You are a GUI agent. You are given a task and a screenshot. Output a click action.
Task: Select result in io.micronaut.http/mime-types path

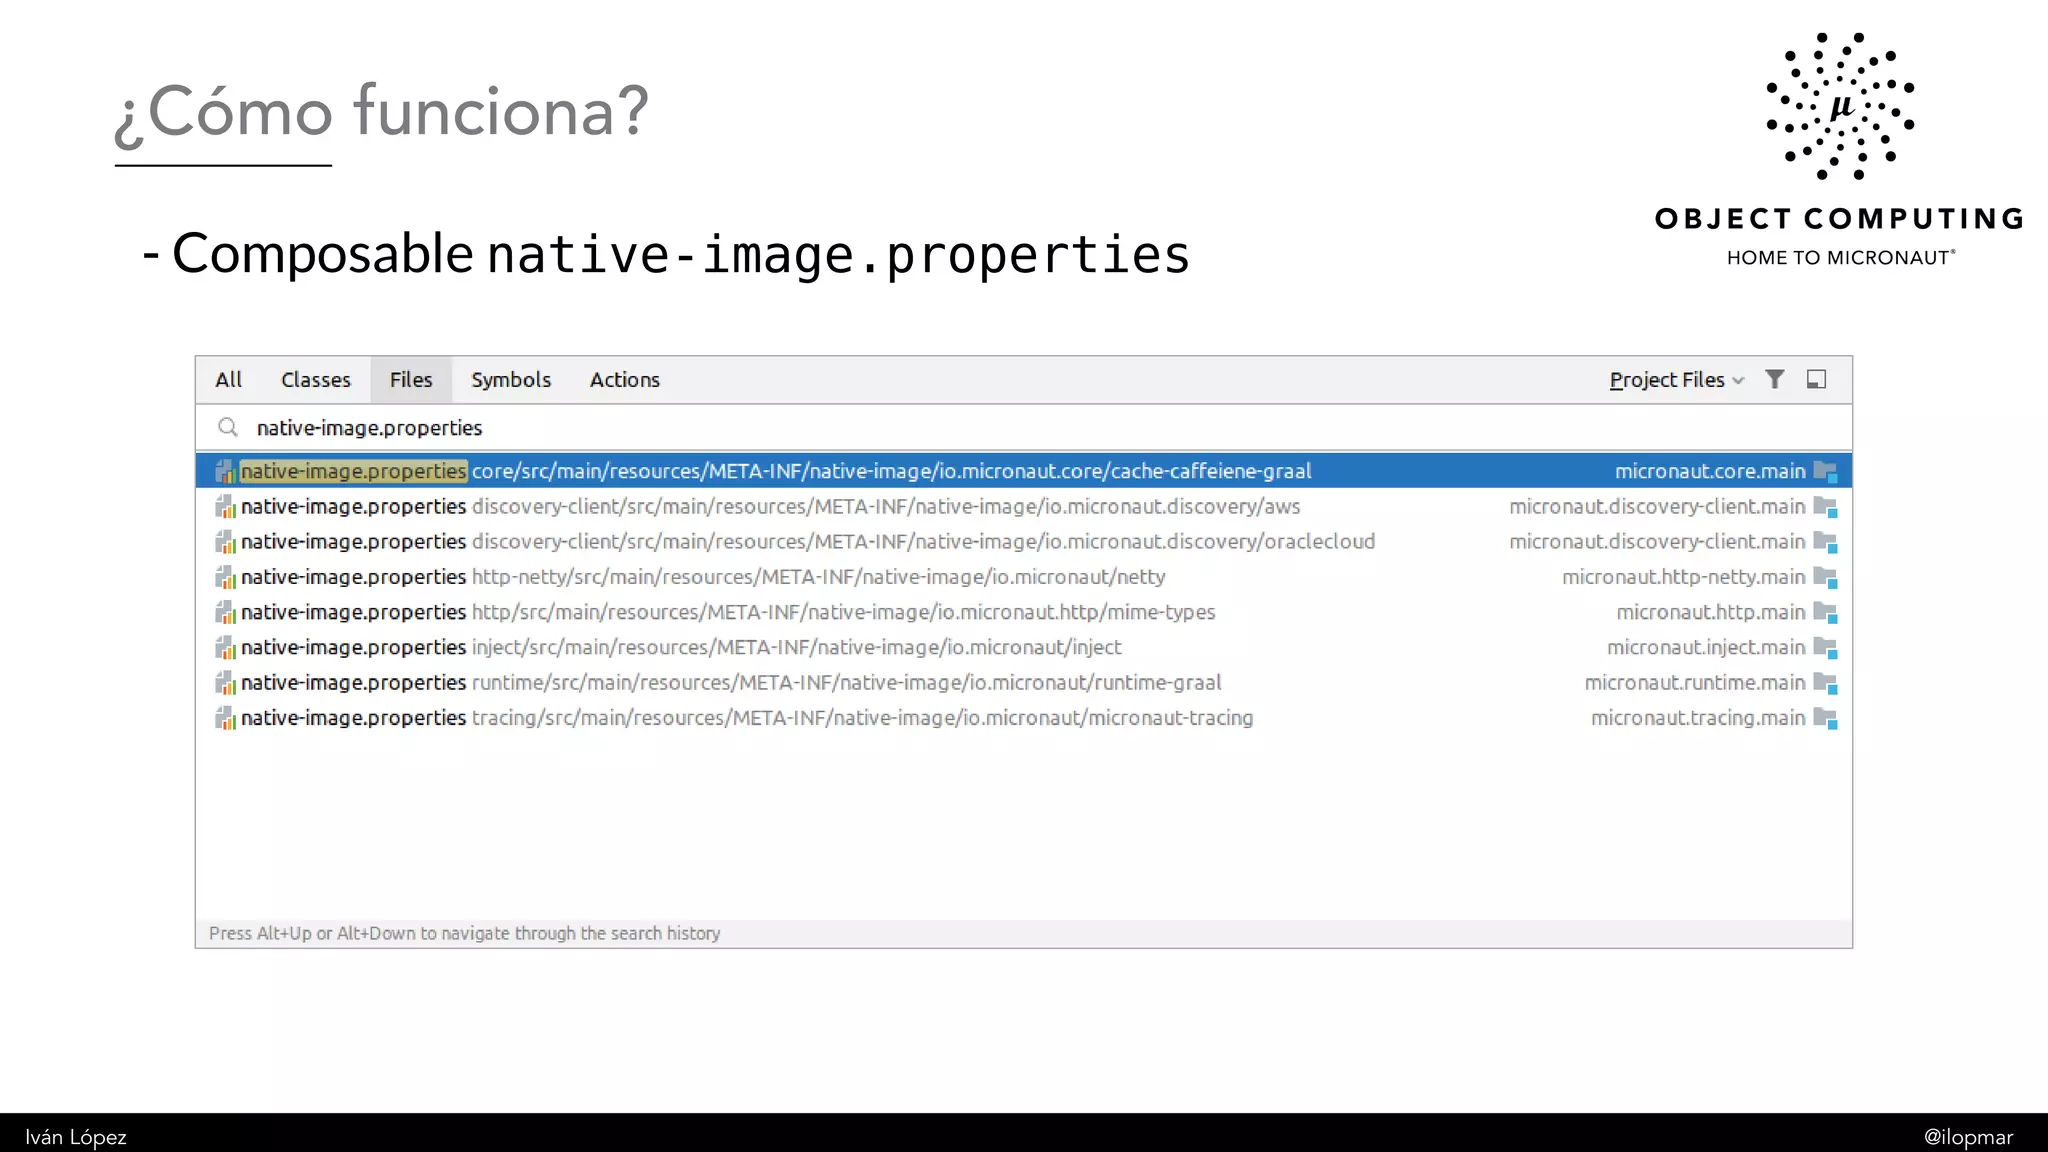click(x=1024, y=612)
